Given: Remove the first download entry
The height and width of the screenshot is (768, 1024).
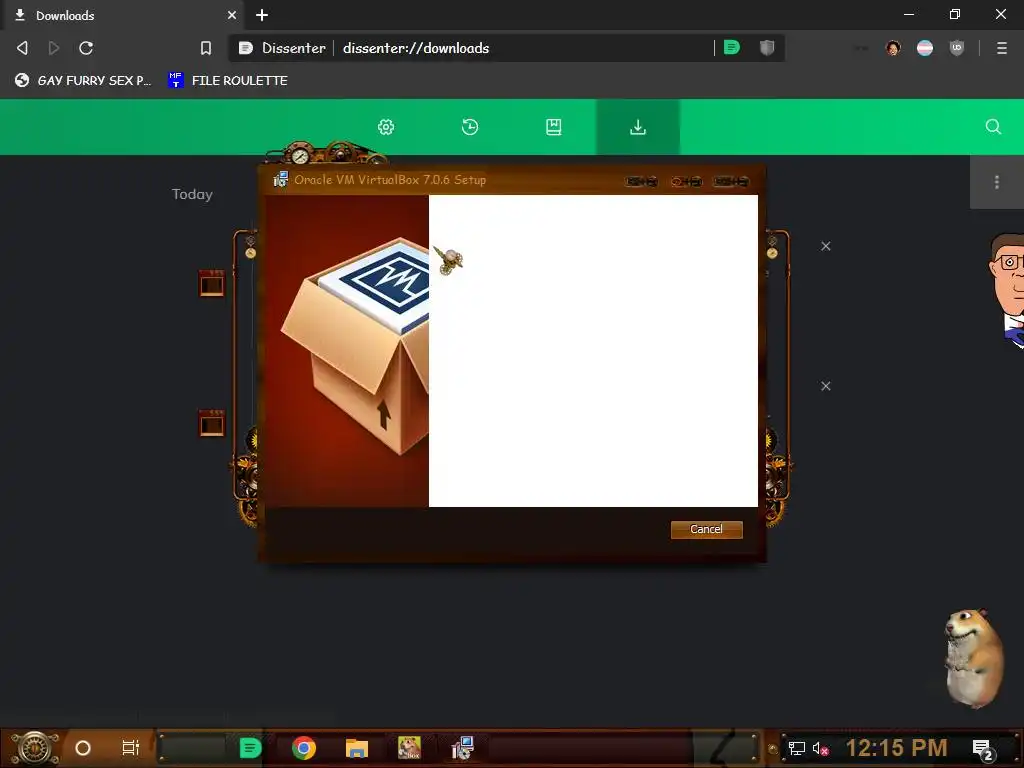Looking at the screenshot, I should coord(825,246).
